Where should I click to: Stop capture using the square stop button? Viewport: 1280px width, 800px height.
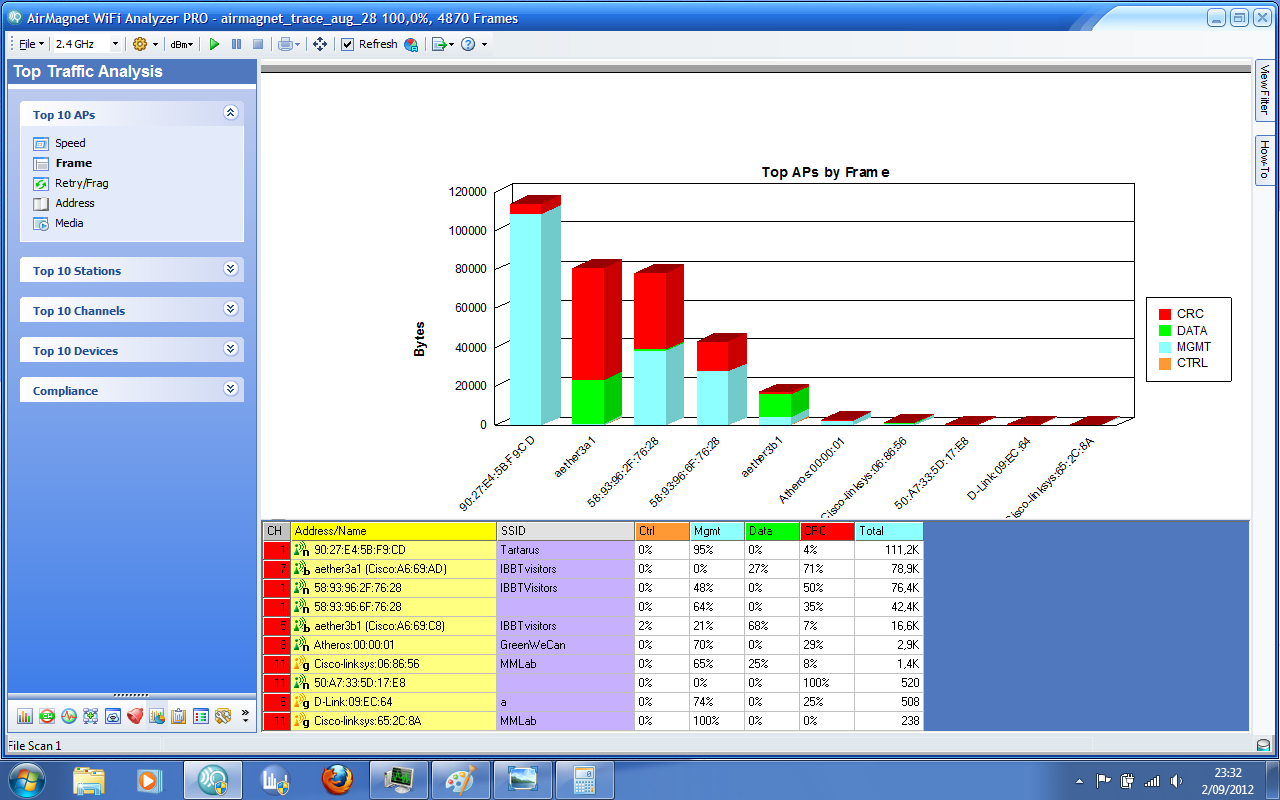pos(258,44)
